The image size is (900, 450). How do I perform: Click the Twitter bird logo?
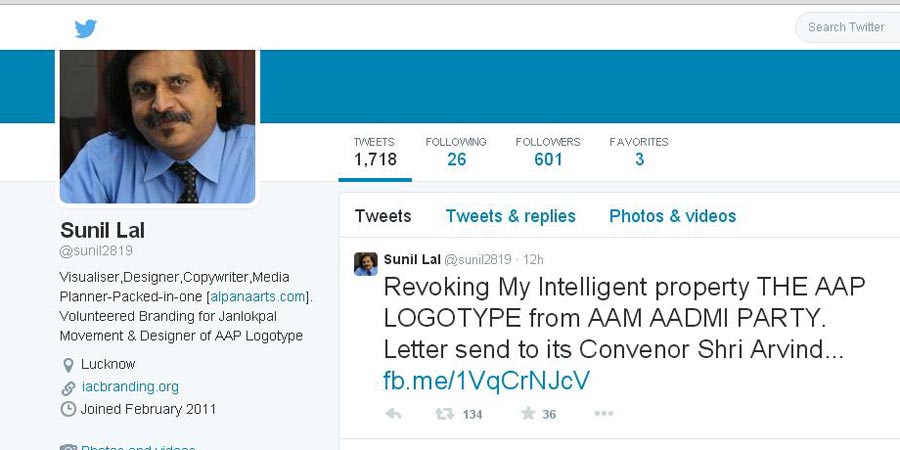pos(86,28)
